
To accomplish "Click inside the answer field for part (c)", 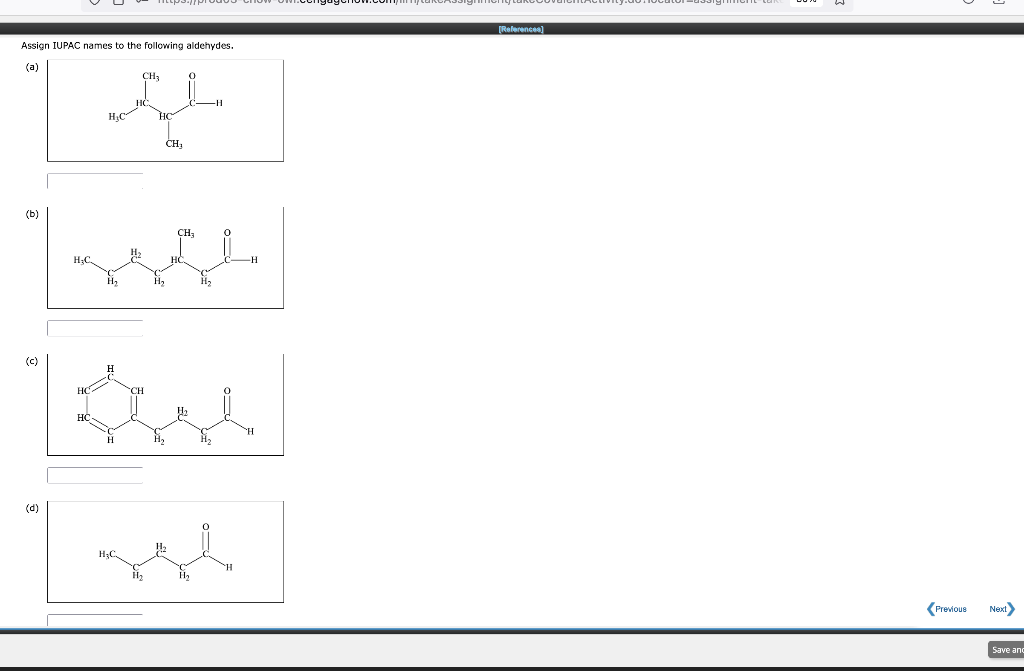I will [x=94, y=475].
